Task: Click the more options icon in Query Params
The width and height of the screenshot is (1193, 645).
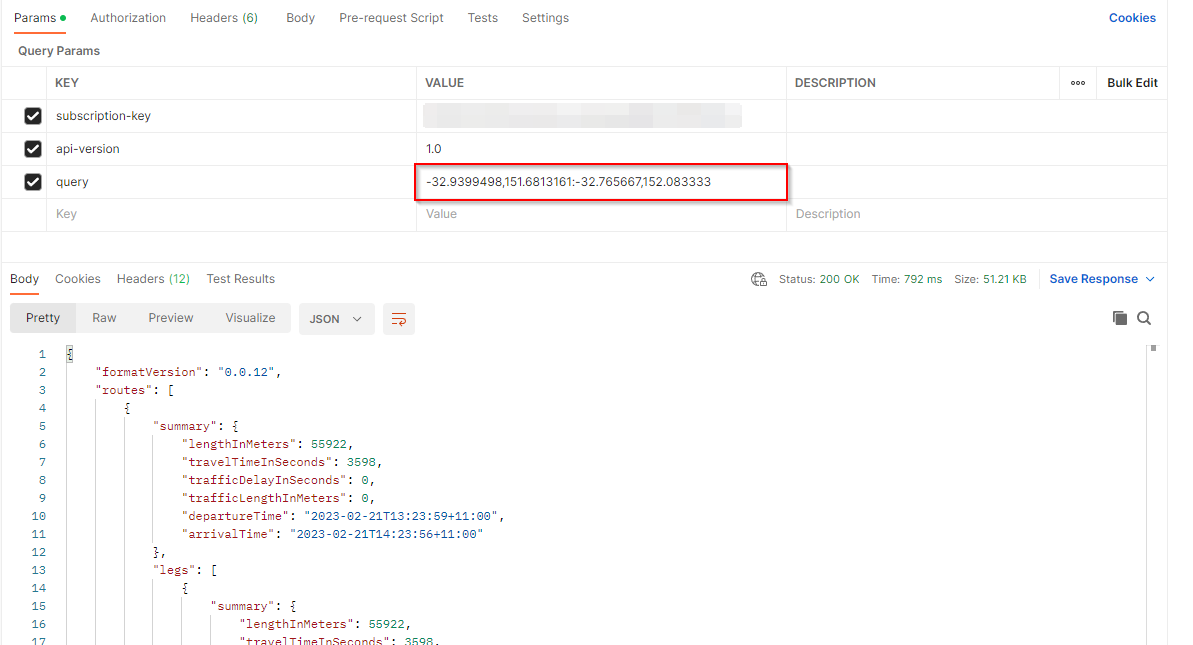Action: 1078,83
